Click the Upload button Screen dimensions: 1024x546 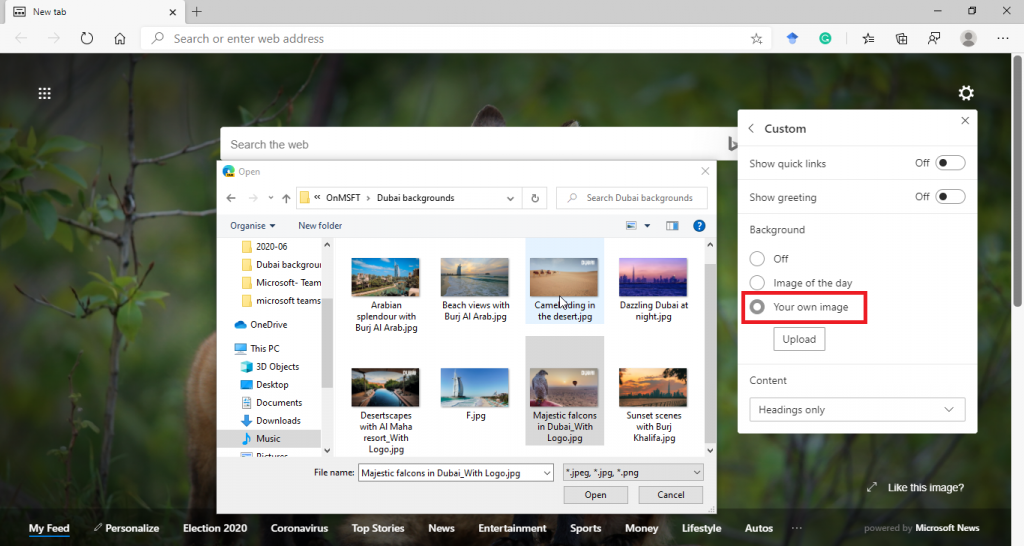[799, 339]
